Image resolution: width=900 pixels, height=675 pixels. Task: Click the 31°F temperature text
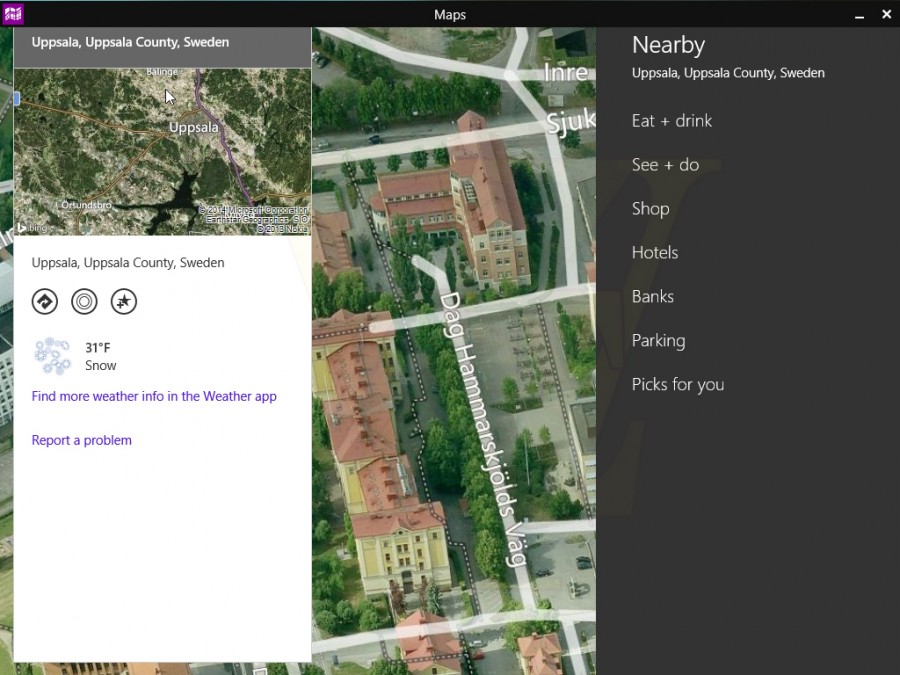(x=98, y=348)
